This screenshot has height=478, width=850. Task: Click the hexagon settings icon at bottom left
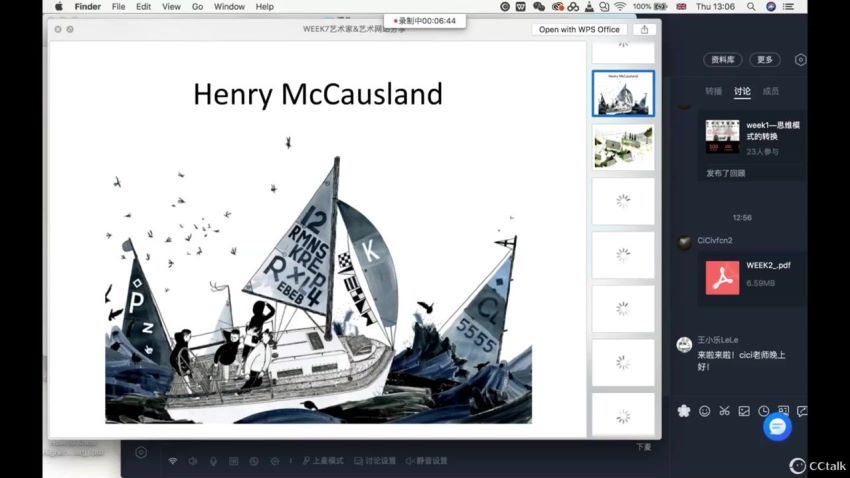pyautogui.click(x=141, y=452)
